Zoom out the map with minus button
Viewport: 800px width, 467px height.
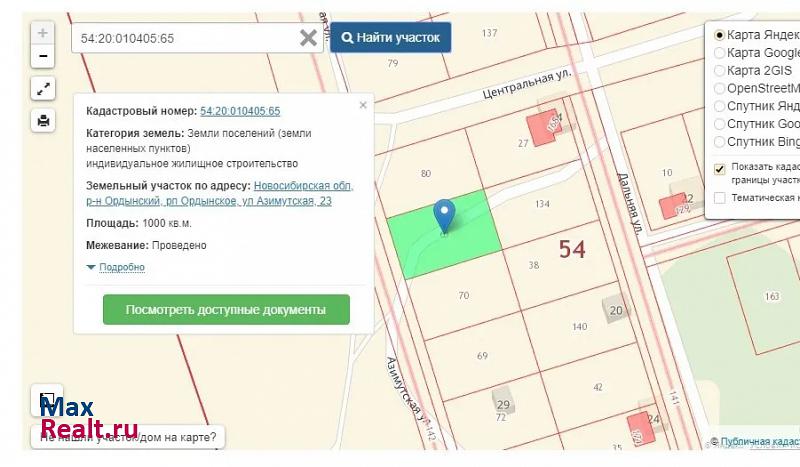(x=43, y=56)
